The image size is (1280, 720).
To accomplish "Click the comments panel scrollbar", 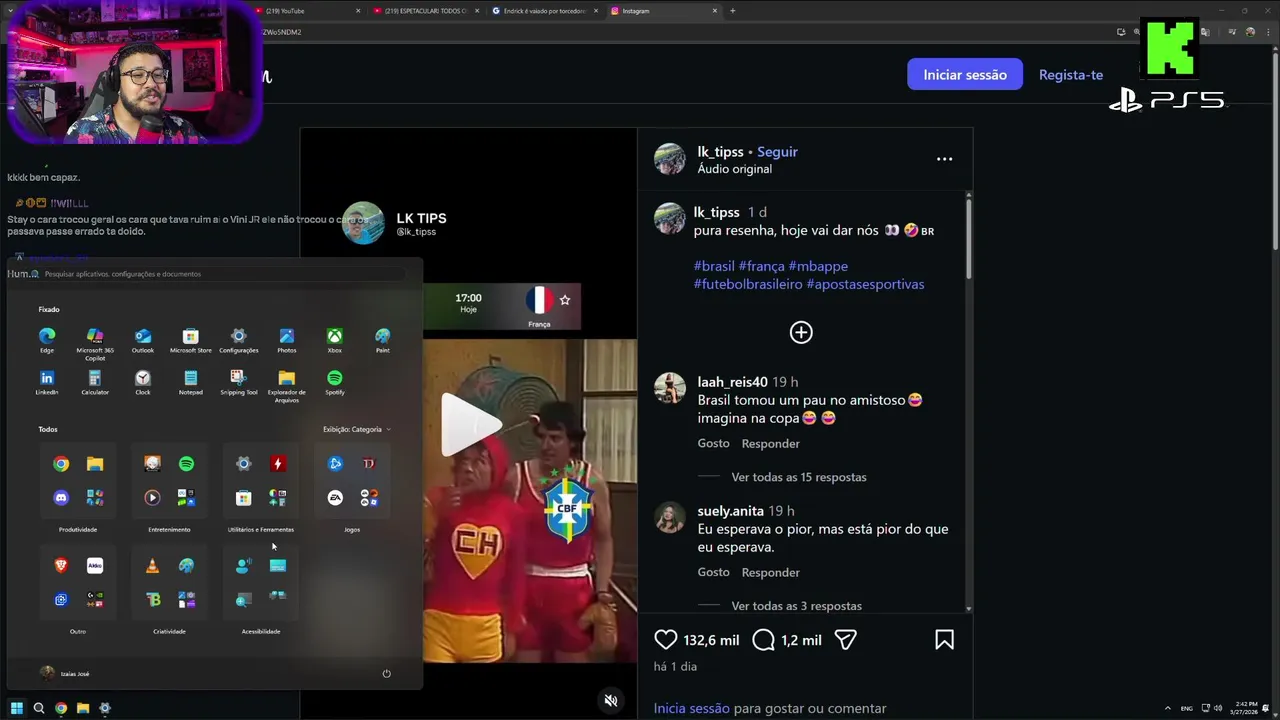I will coord(968,240).
